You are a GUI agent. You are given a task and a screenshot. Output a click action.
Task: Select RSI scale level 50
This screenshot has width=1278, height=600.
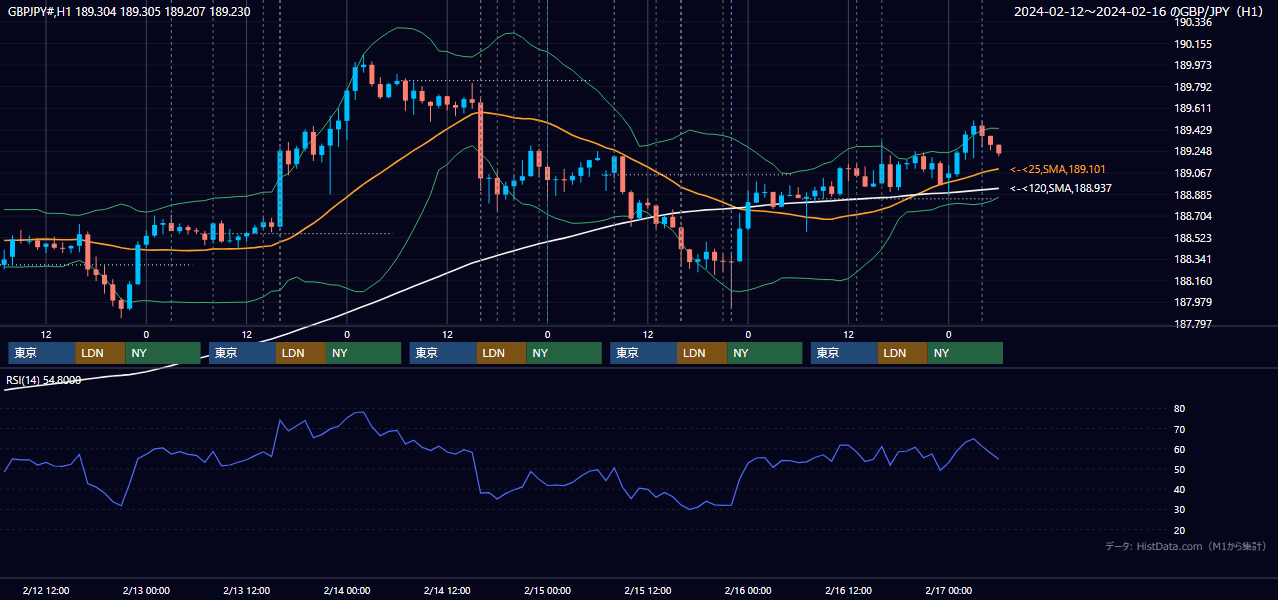click(x=1180, y=469)
